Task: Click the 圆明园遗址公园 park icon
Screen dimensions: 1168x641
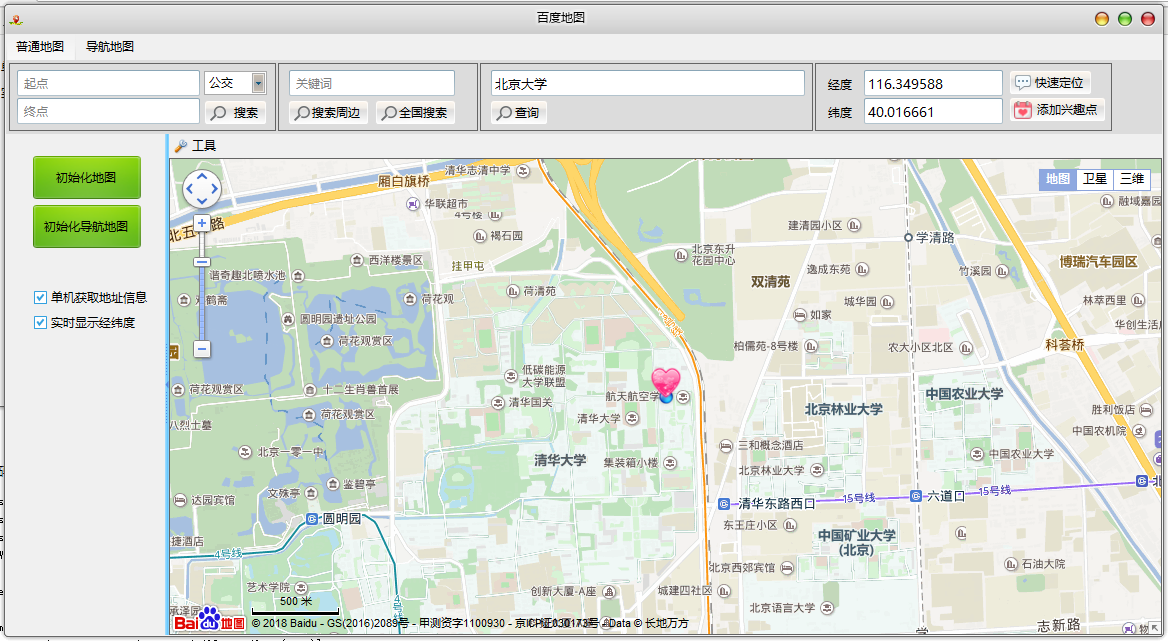Action: click(x=288, y=319)
